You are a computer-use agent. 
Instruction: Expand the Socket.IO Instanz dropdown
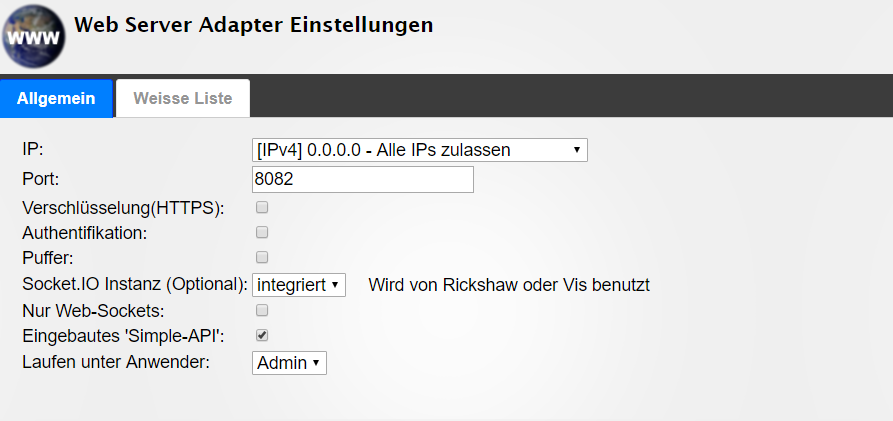299,285
